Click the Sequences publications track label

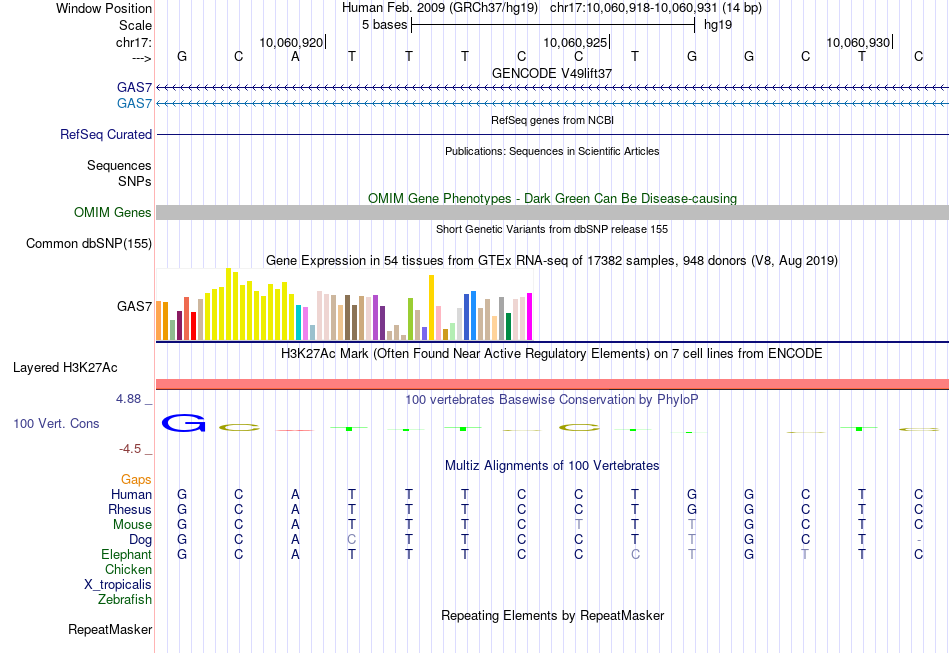[119, 165]
